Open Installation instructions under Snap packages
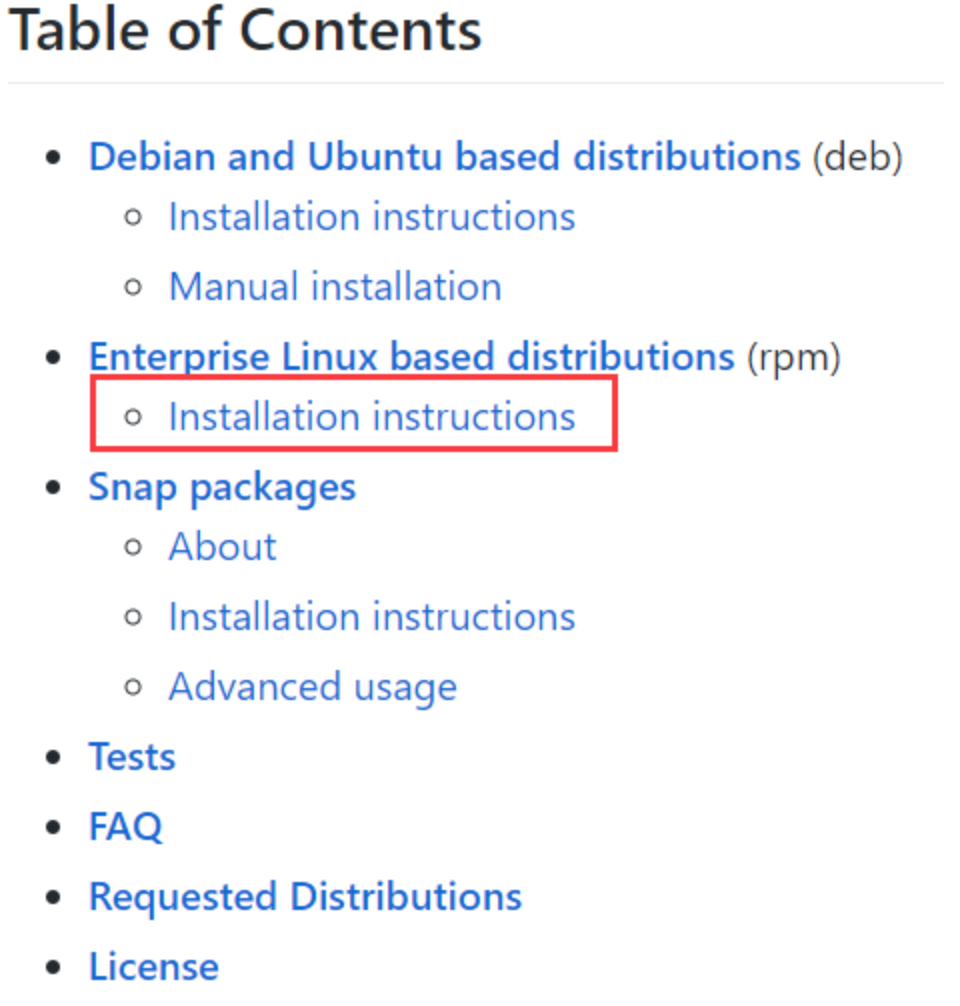Image resolution: width=960 pixels, height=1006 pixels. tap(372, 616)
